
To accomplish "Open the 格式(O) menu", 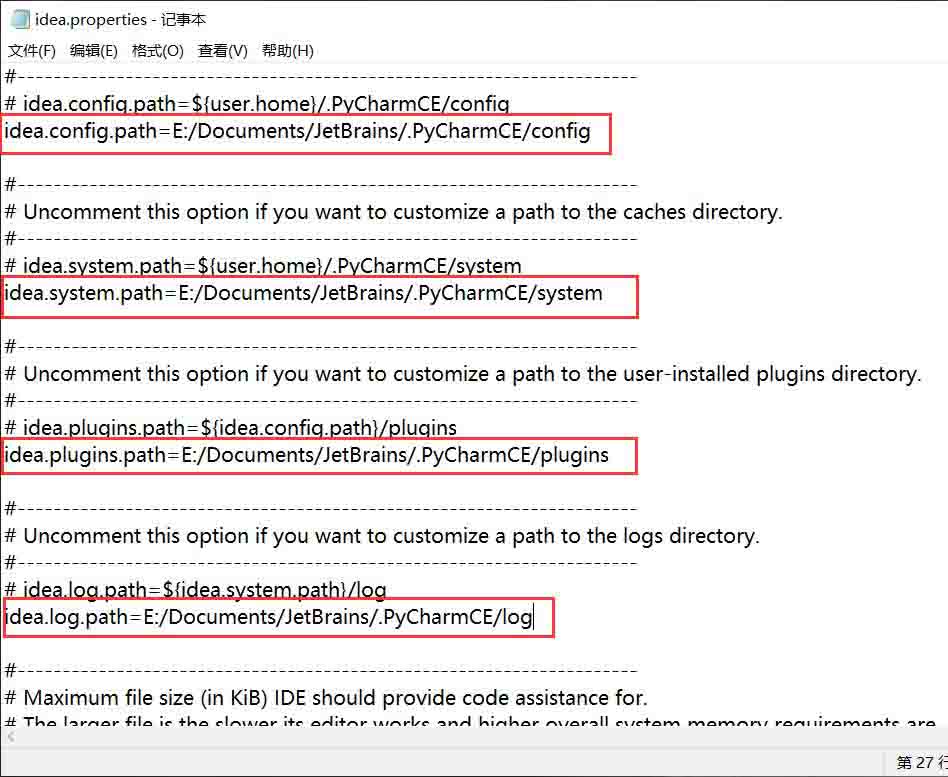I will [x=157, y=51].
